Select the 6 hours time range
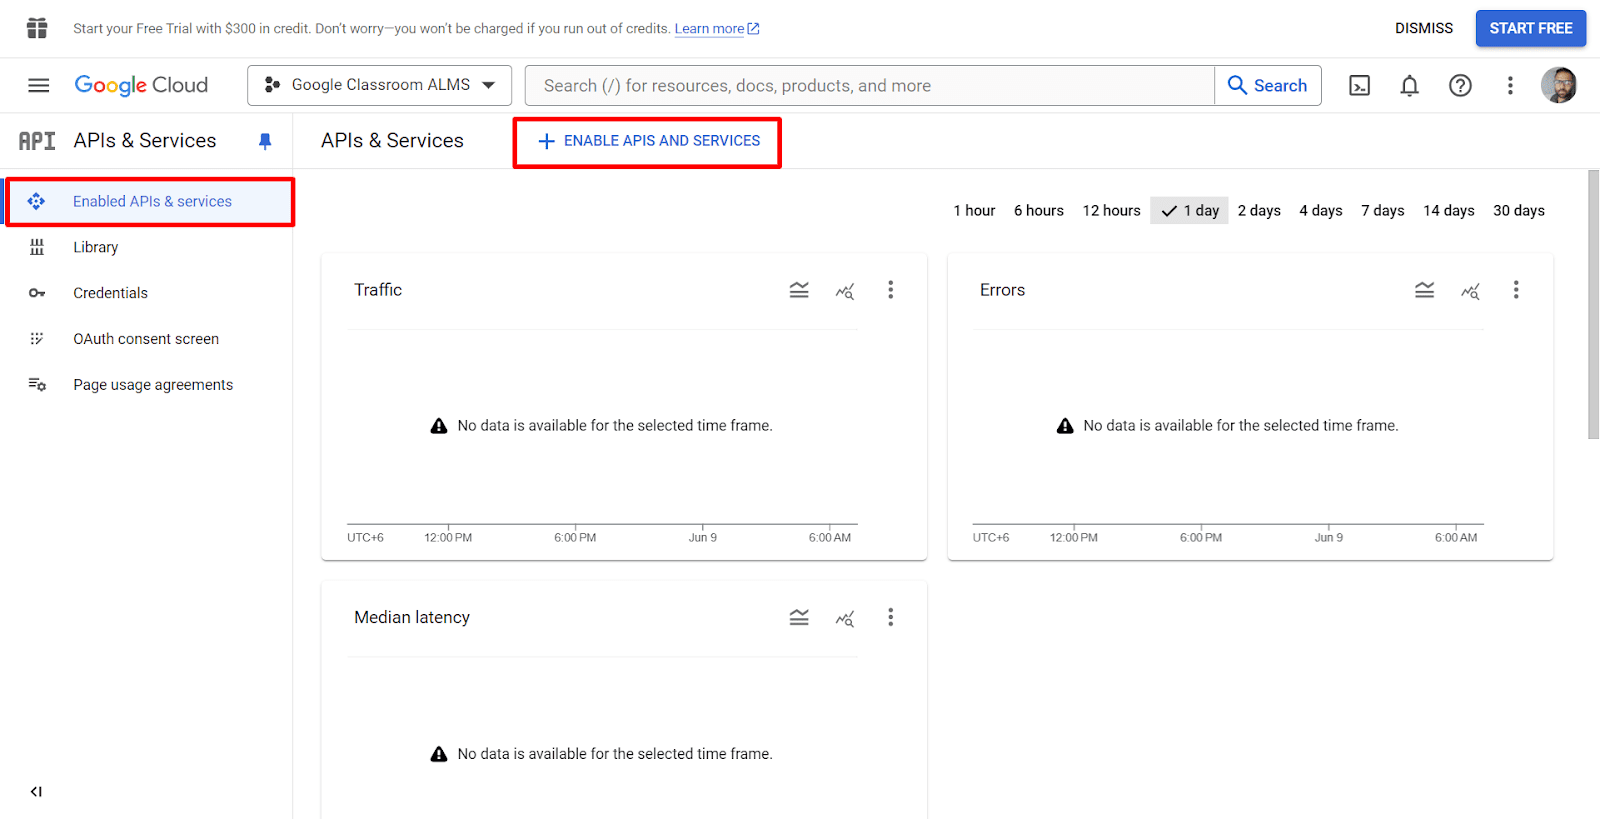 [1039, 210]
